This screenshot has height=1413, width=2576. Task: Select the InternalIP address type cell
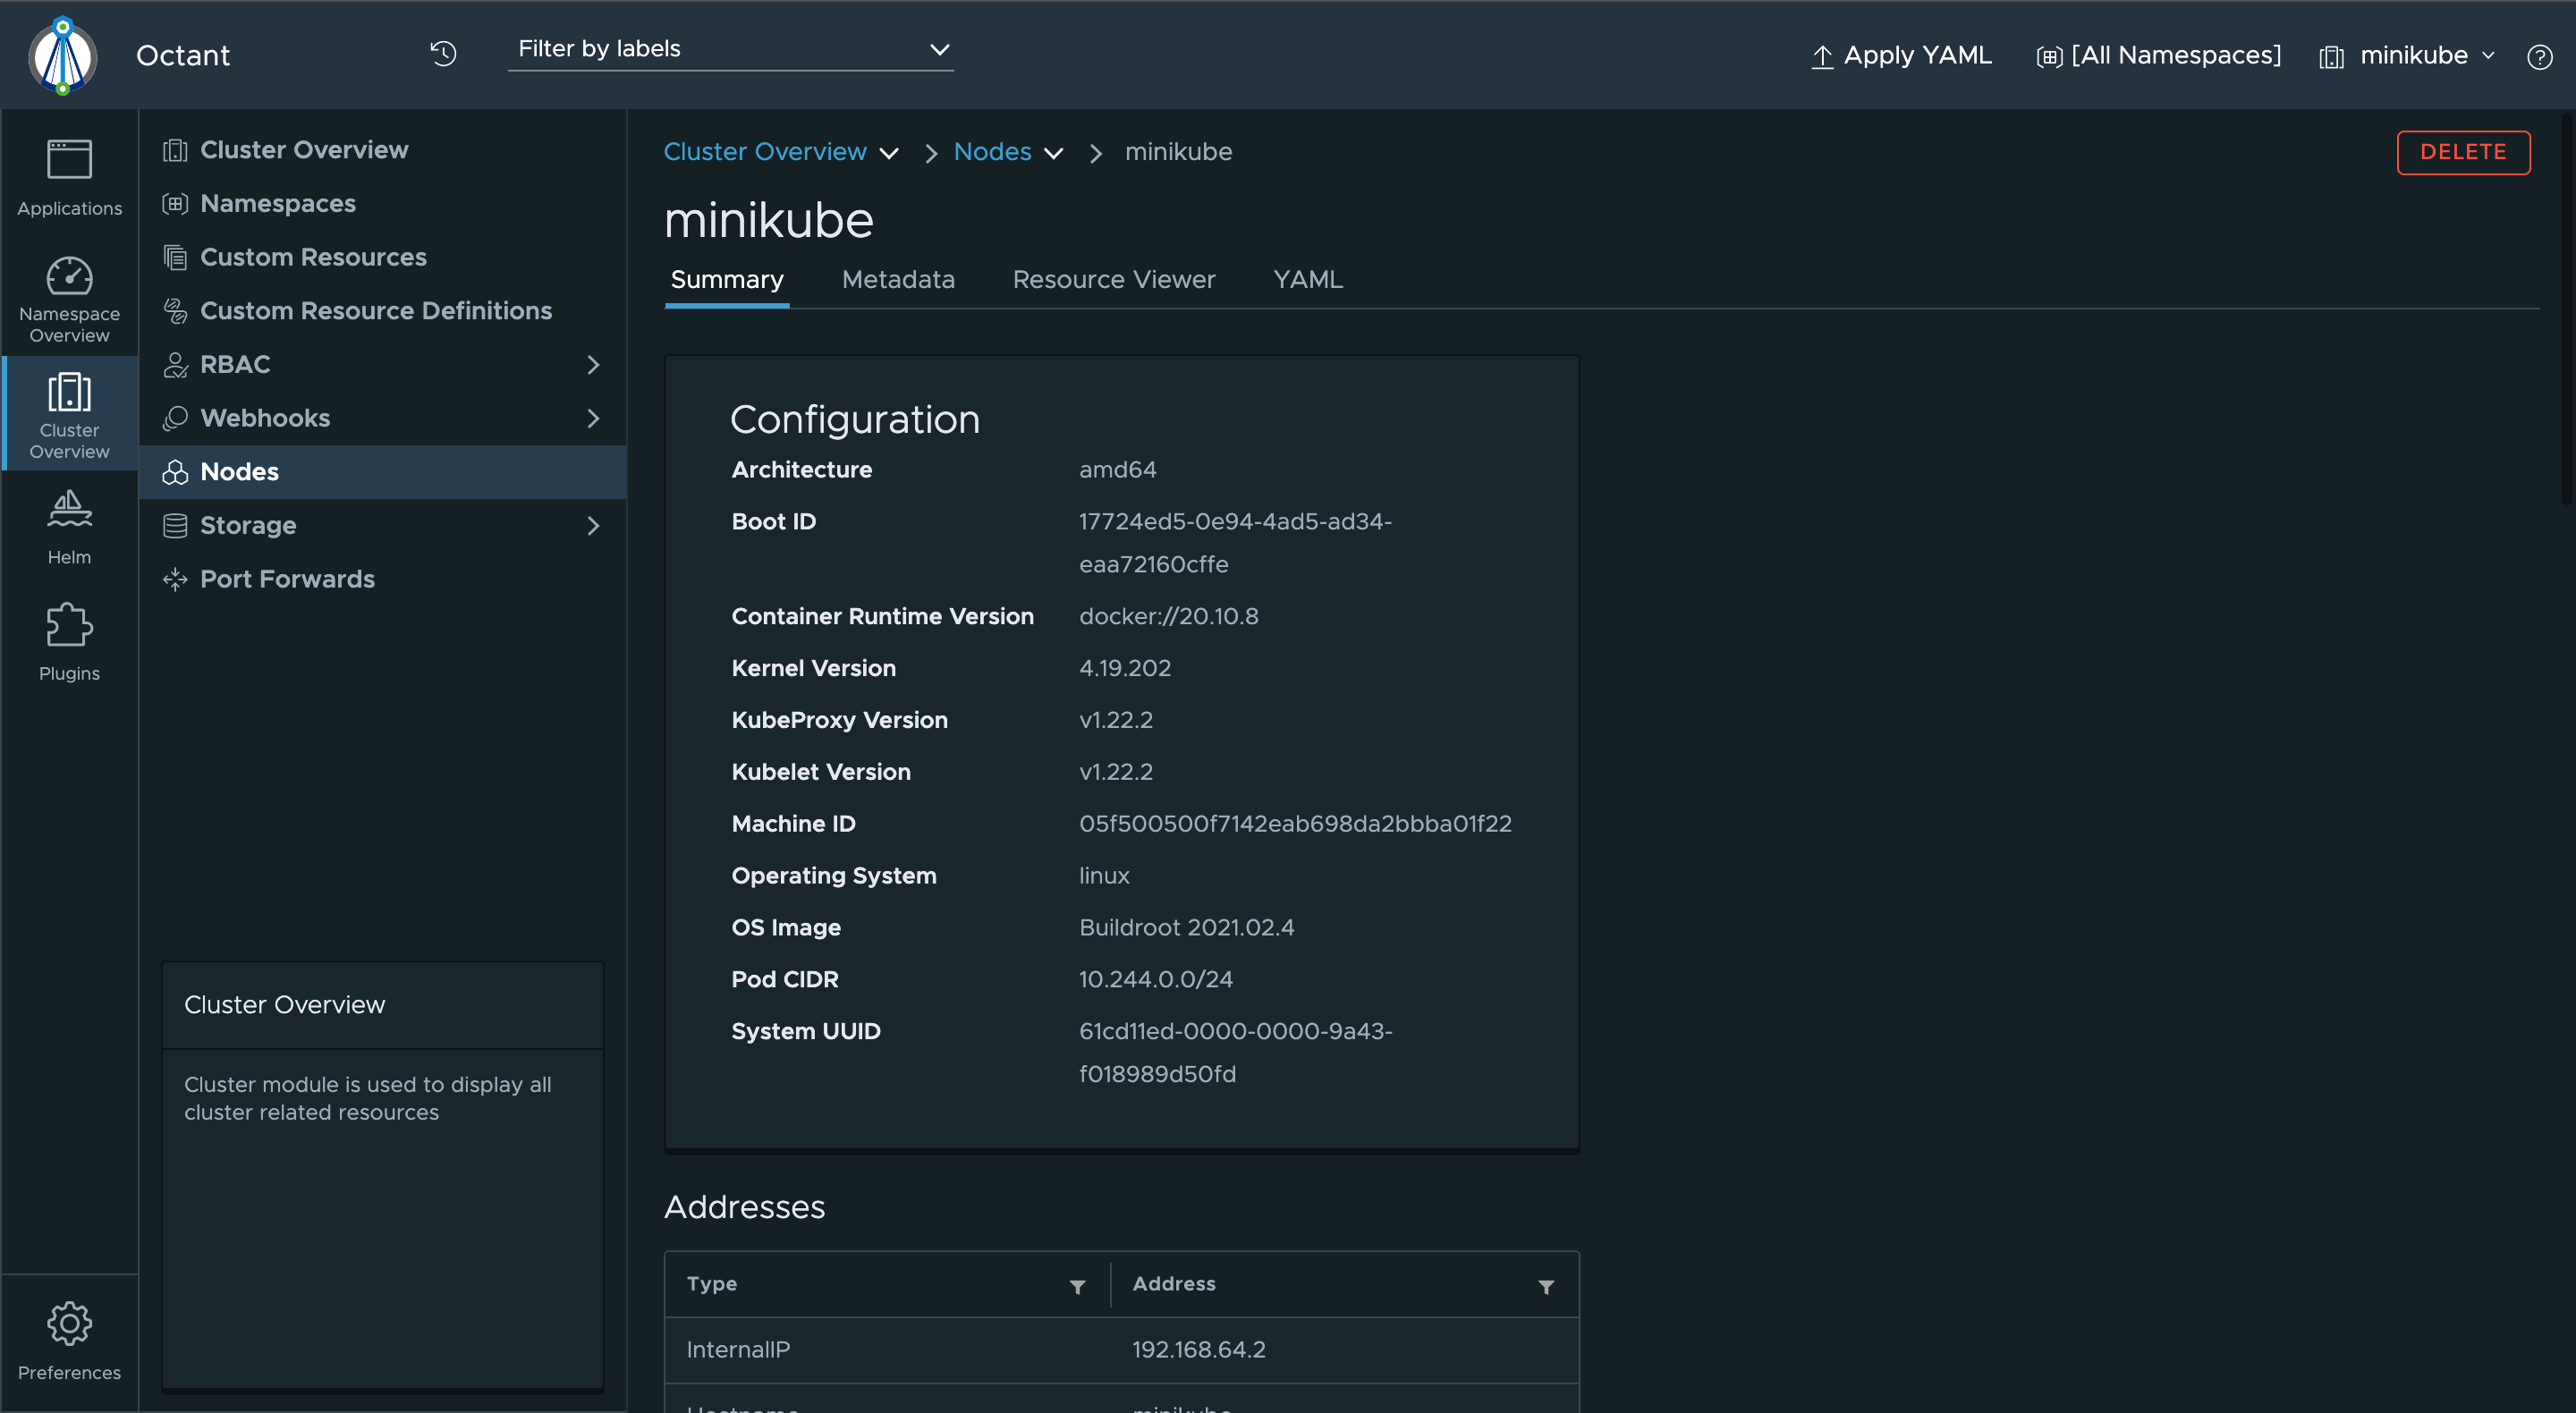coord(738,1350)
